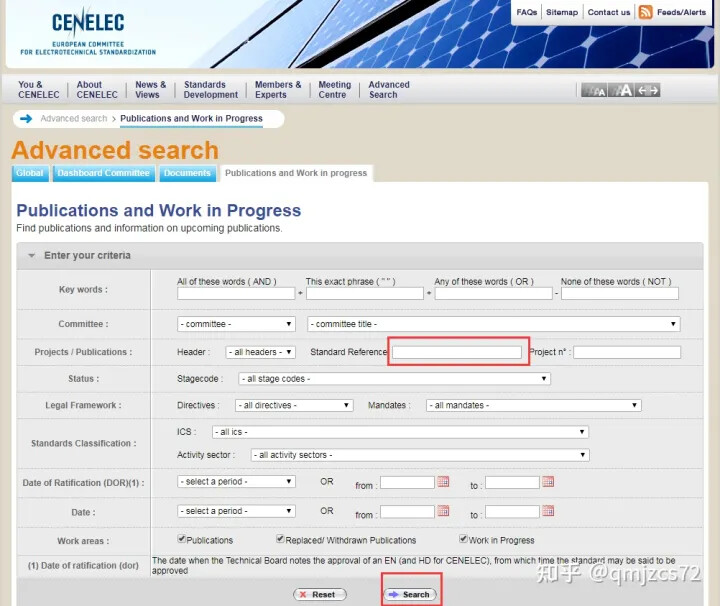Toggle Work in Progress checkbox

[x=463, y=539]
